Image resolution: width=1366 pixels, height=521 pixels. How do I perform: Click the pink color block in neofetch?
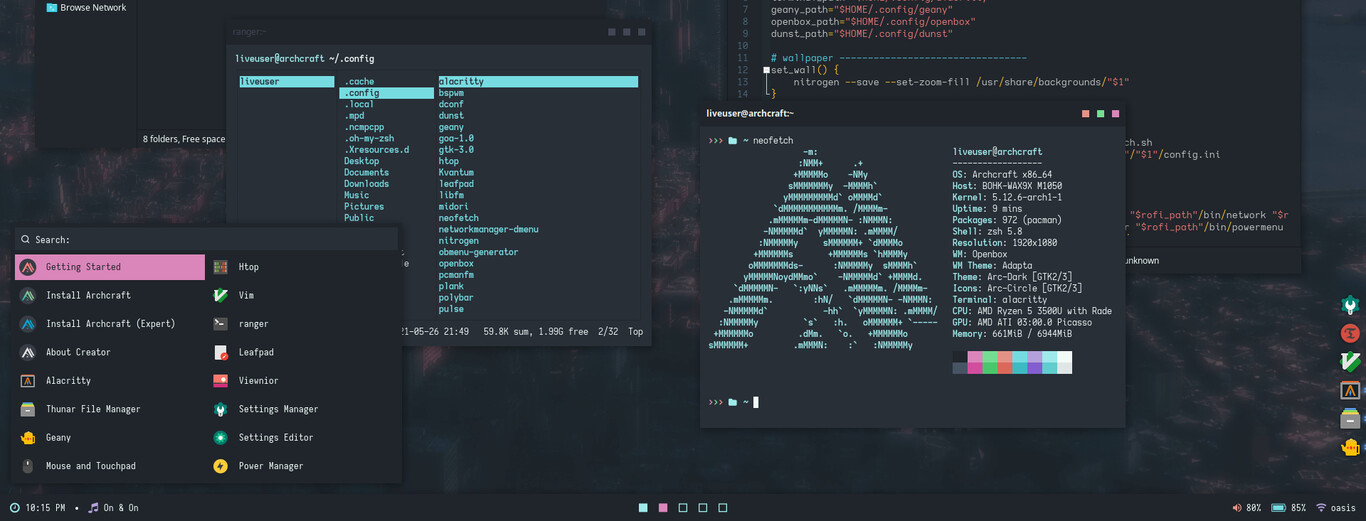[x=975, y=357]
